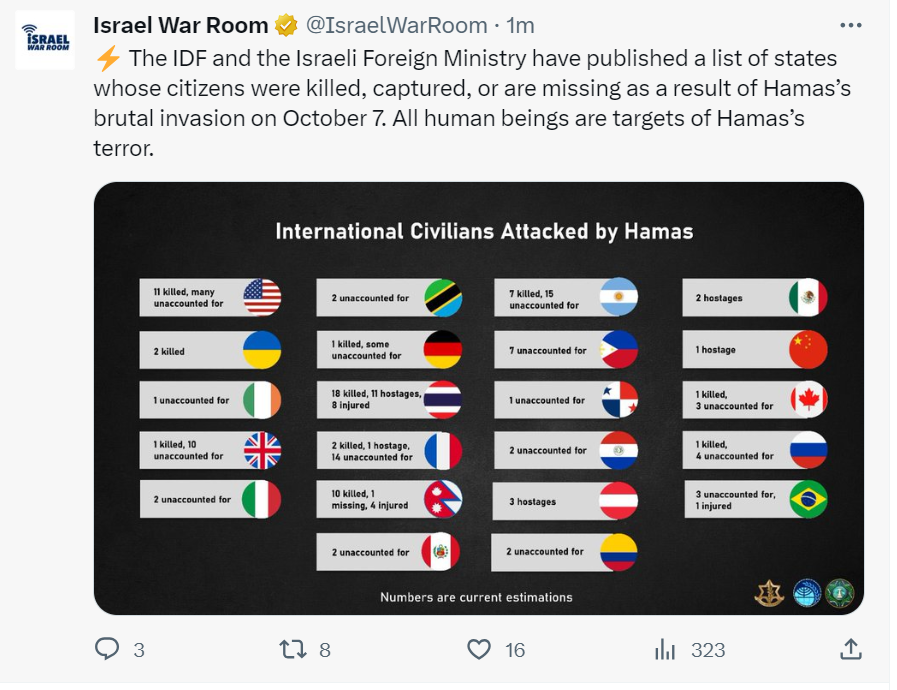897x690 pixels.
Task: Open the three-dot more options menu
Action: (x=851, y=25)
